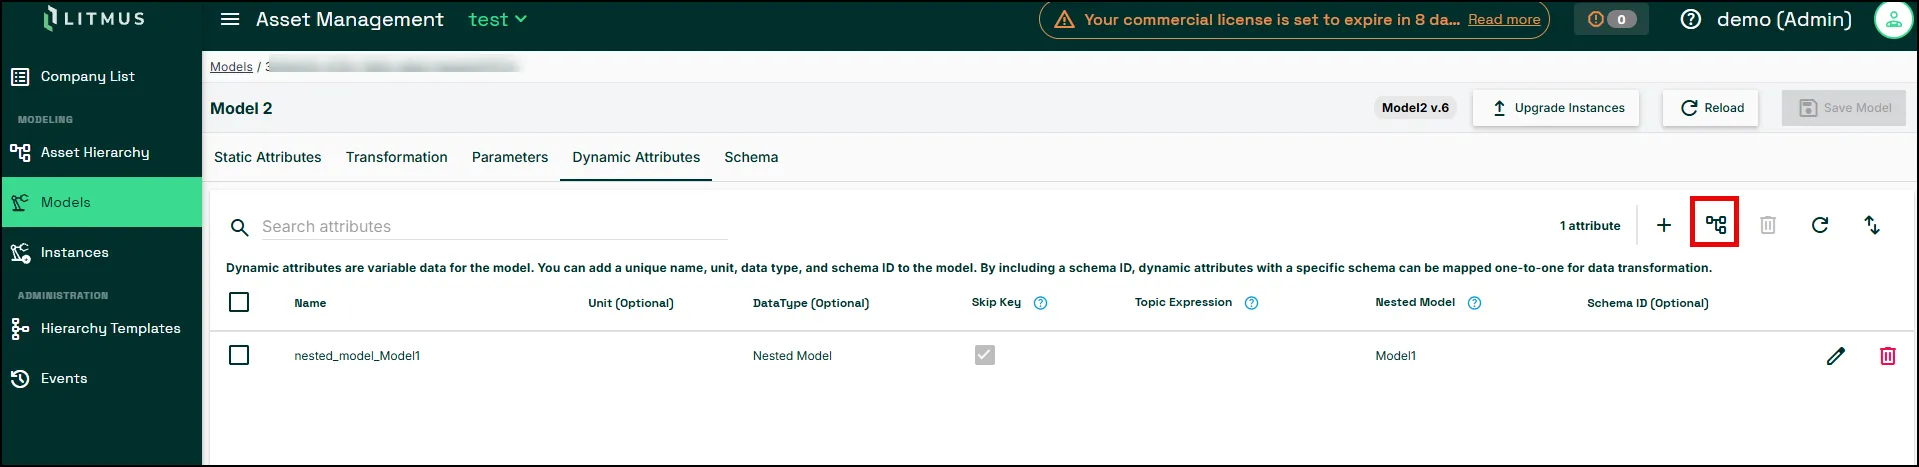The image size is (1919, 467).
Task: Click the license warning triangle icon
Action: click(x=1064, y=20)
